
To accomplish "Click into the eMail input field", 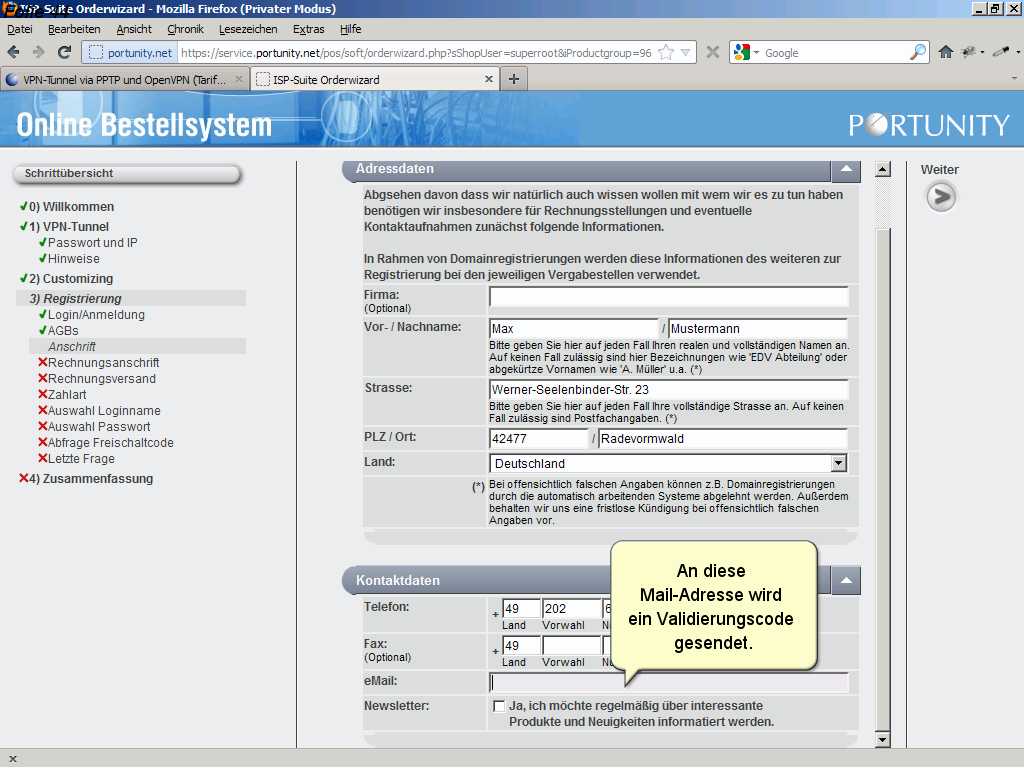I will click(668, 682).
